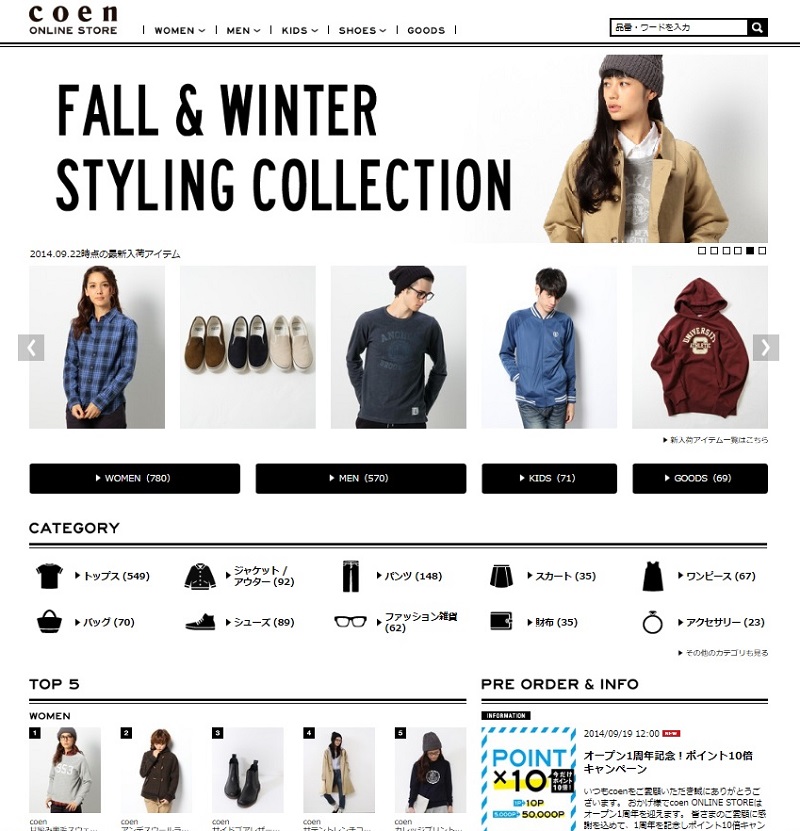Image resolution: width=800 pixels, height=831 pixels.
Task: Open the skirt category icon
Action: [x=501, y=576]
